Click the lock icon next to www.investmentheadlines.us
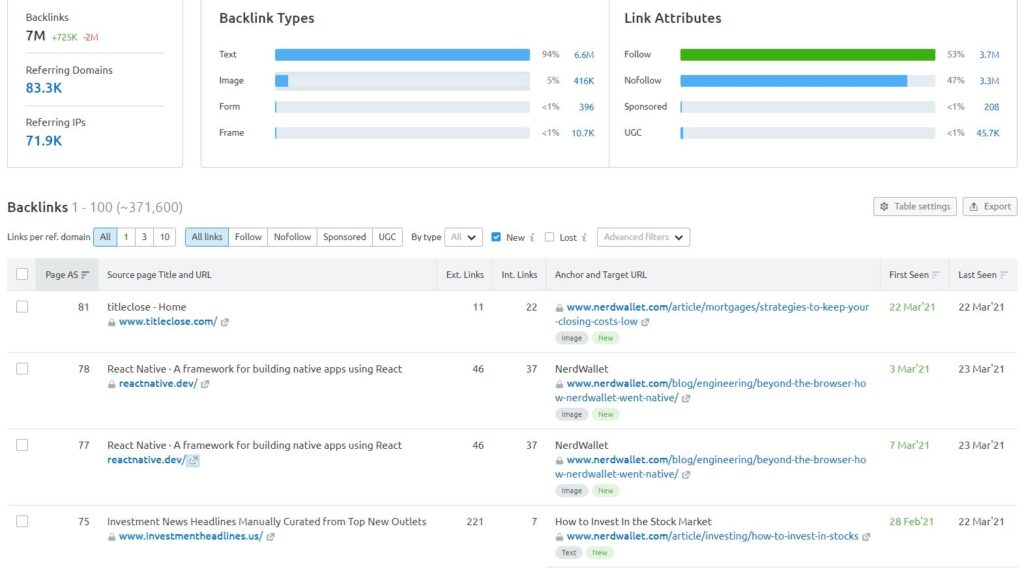Viewport: 1024px width, 578px height. (x=113, y=536)
